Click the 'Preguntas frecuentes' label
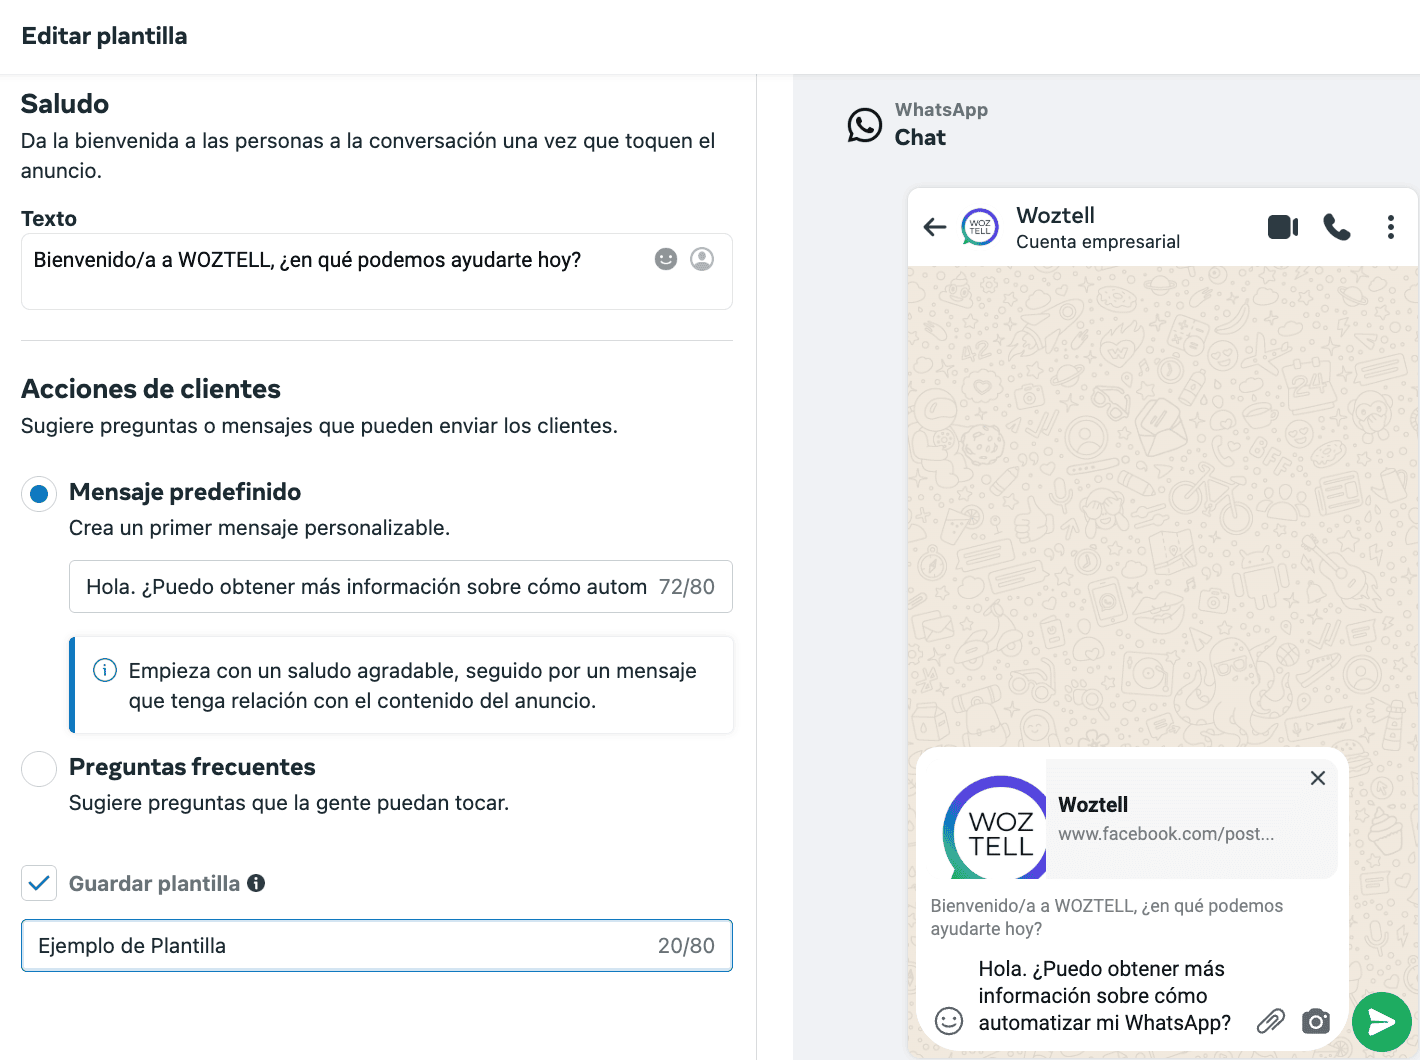Image resolution: width=1420 pixels, height=1060 pixels. pos(192,767)
